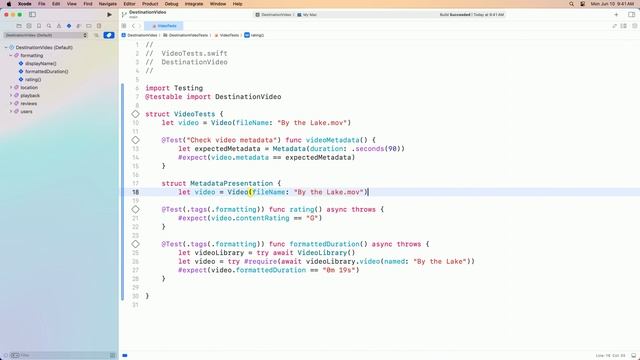This screenshot has width=640, height=360.
Task: Add an editor on the right
Action: pos(634,26)
